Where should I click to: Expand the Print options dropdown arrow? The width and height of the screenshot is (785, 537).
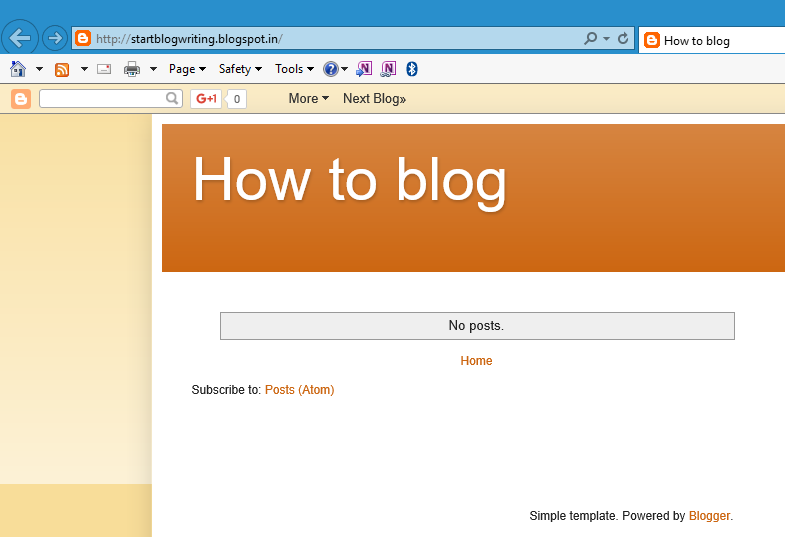(x=153, y=69)
